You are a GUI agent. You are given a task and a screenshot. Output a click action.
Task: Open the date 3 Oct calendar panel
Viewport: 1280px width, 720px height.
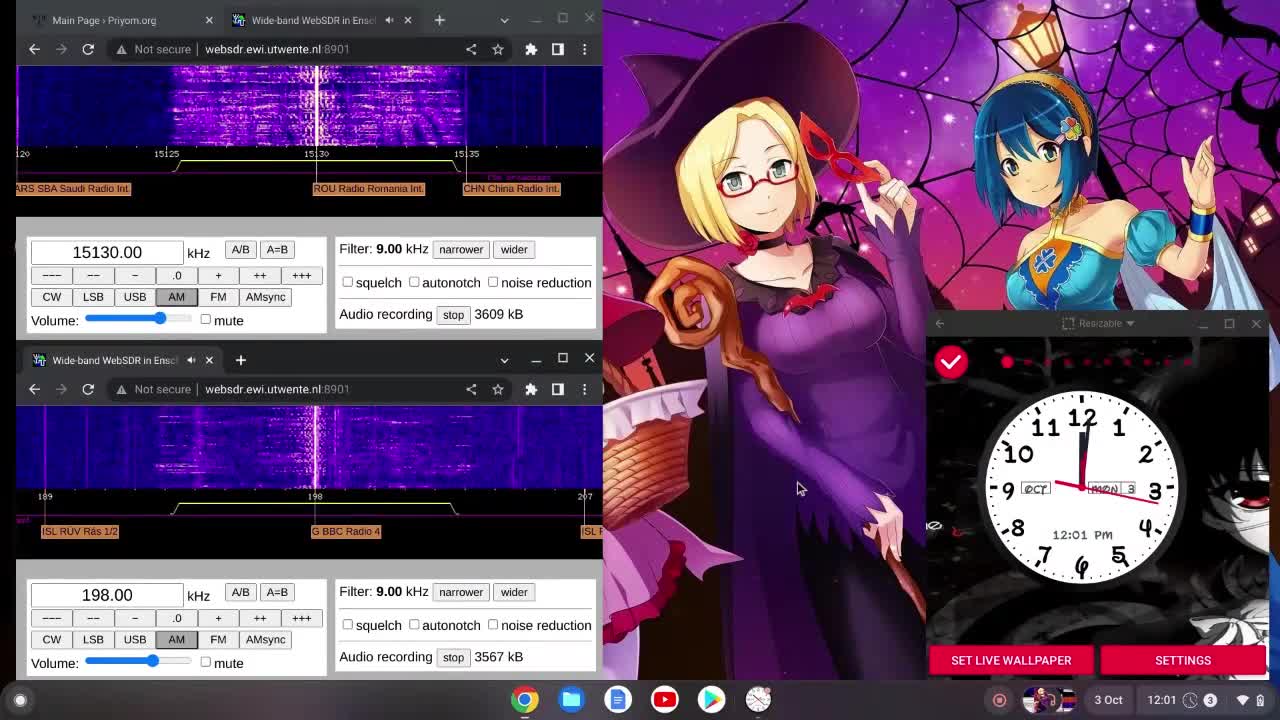1108,700
